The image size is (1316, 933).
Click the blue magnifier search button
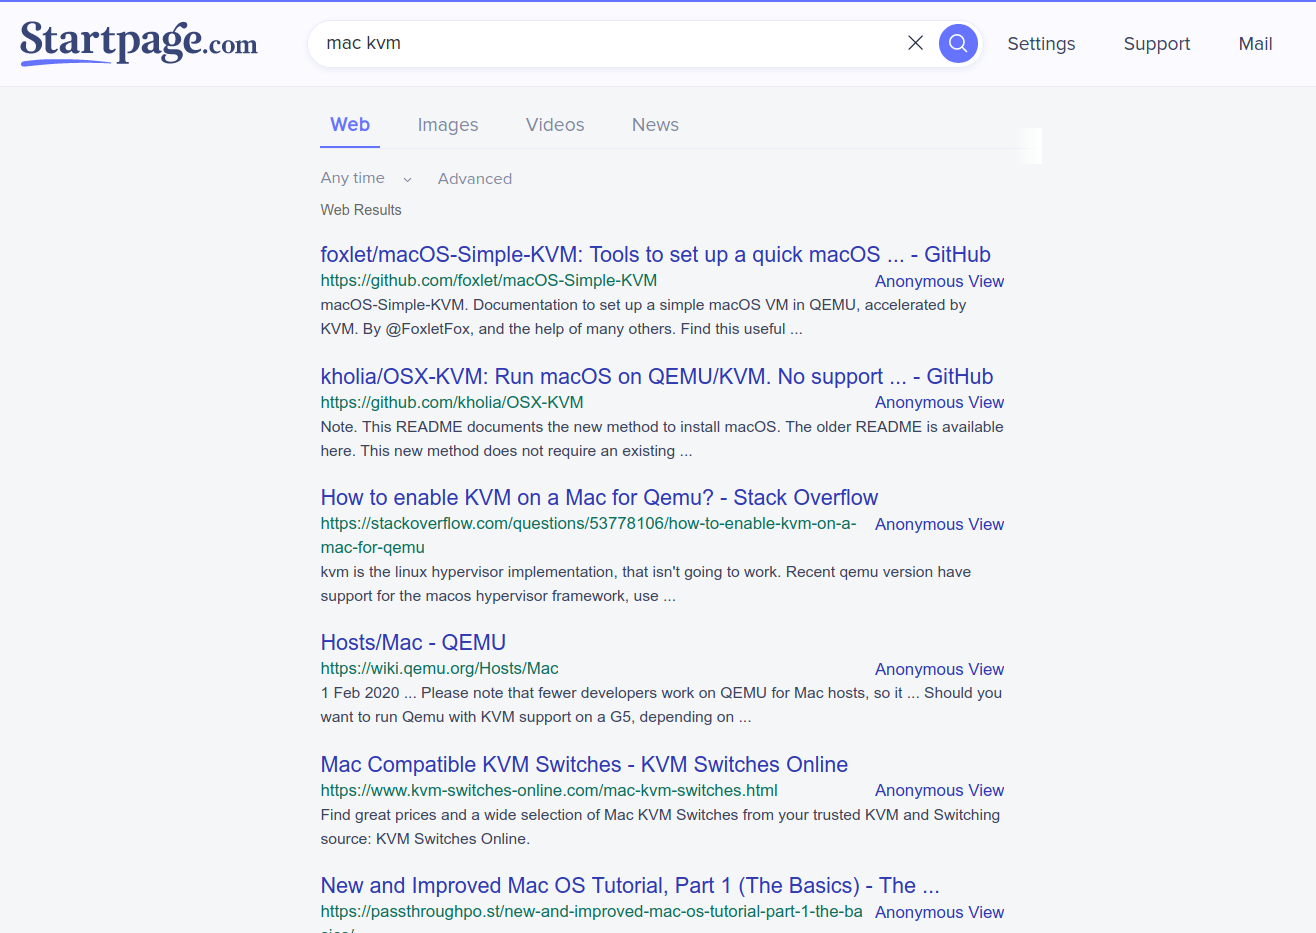click(958, 43)
